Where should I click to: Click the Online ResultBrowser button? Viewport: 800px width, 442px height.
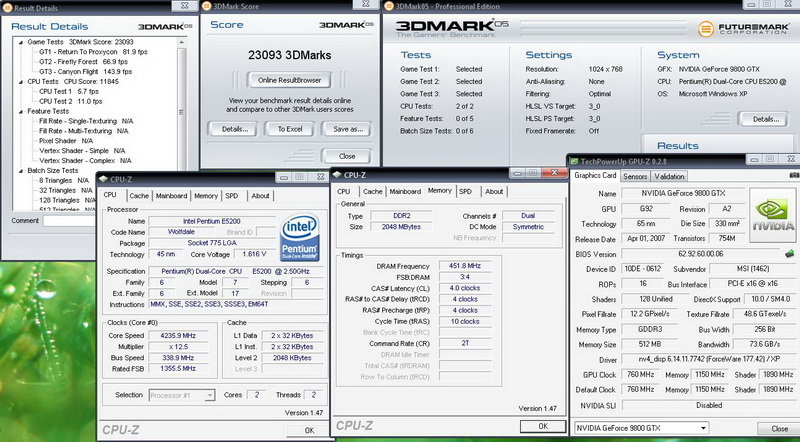tap(289, 80)
